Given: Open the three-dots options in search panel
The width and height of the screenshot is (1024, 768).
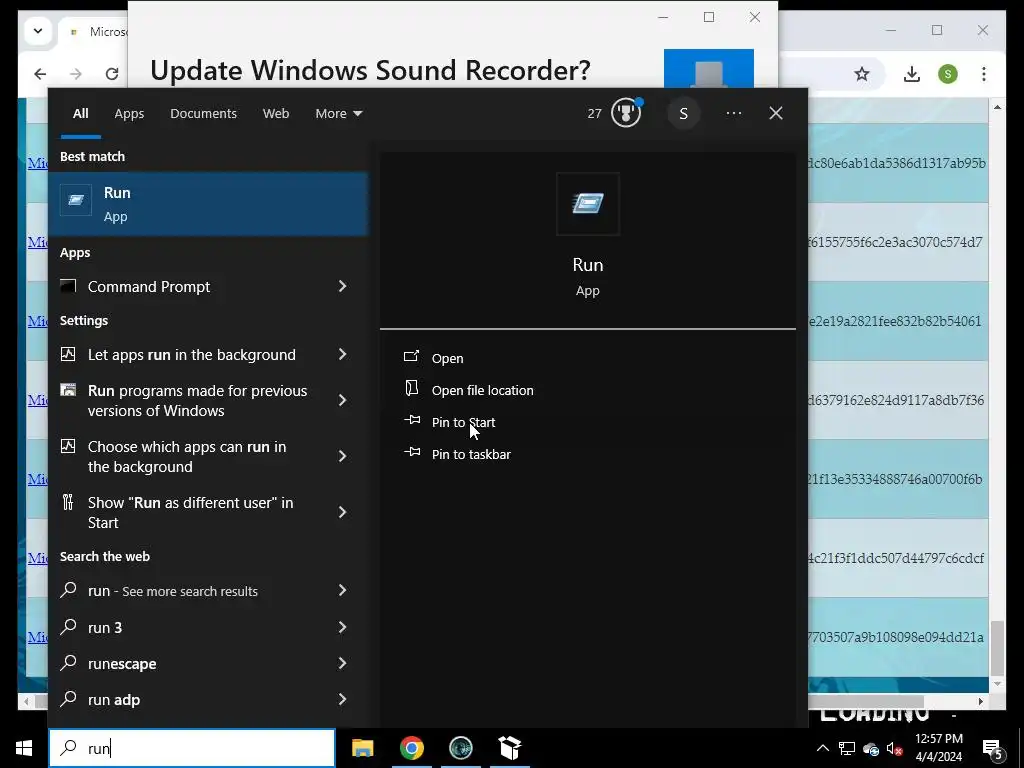Looking at the screenshot, I should pyautogui.click(x=734, y=113).
